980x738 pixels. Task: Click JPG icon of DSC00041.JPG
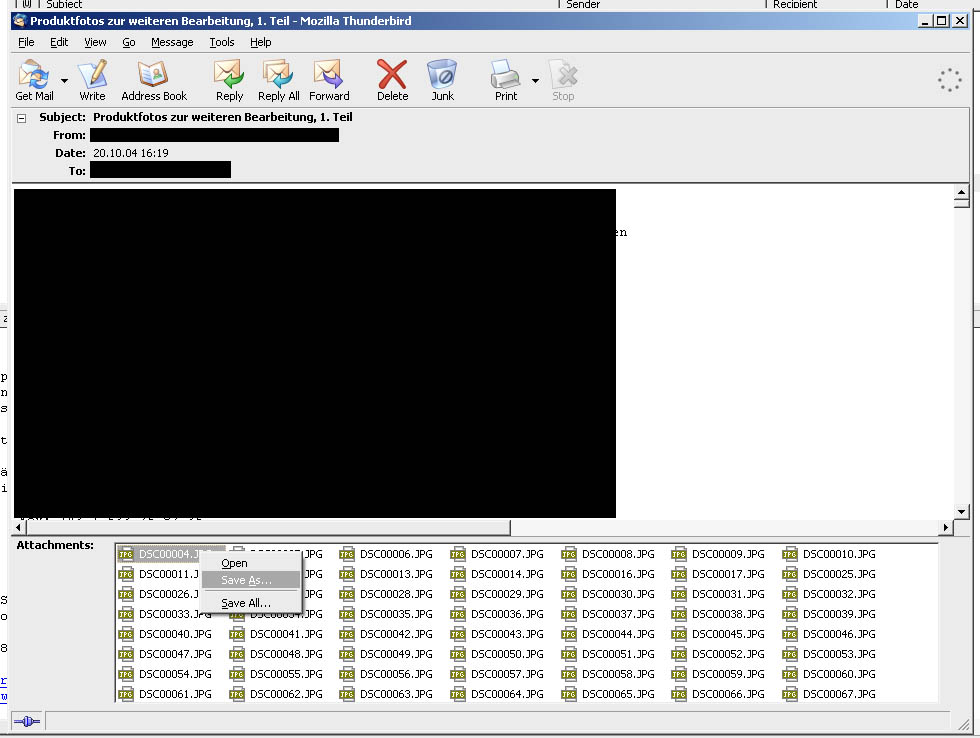(x=237, y=634)
